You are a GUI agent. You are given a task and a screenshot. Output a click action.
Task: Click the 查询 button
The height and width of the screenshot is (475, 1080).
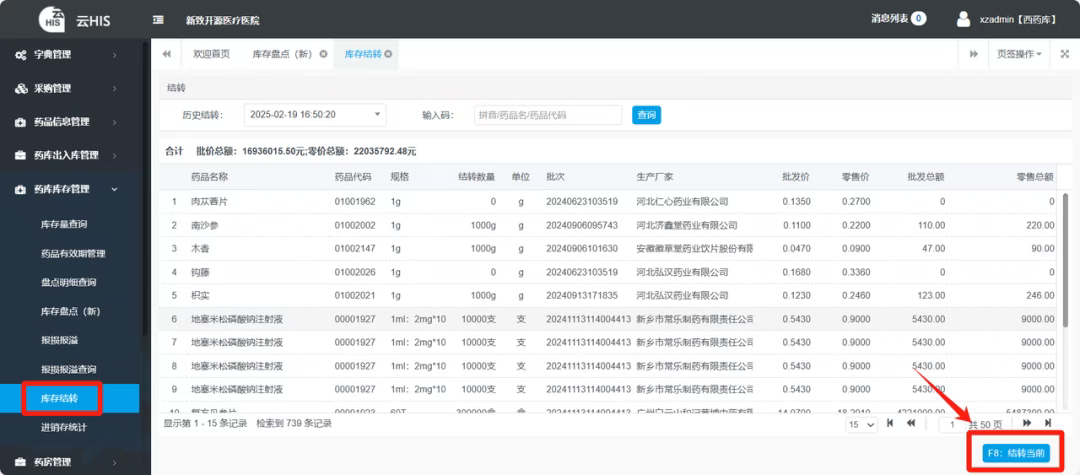[x=646, y=115]
